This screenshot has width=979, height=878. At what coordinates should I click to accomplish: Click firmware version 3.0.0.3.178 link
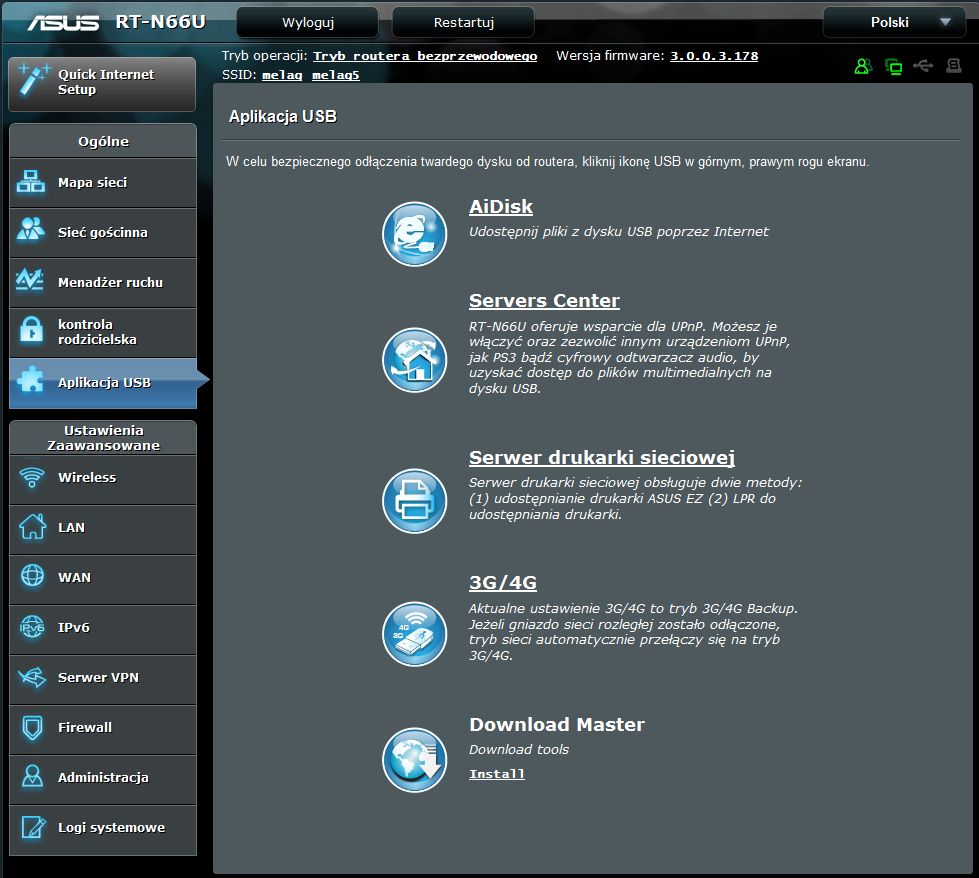[714, 56]
